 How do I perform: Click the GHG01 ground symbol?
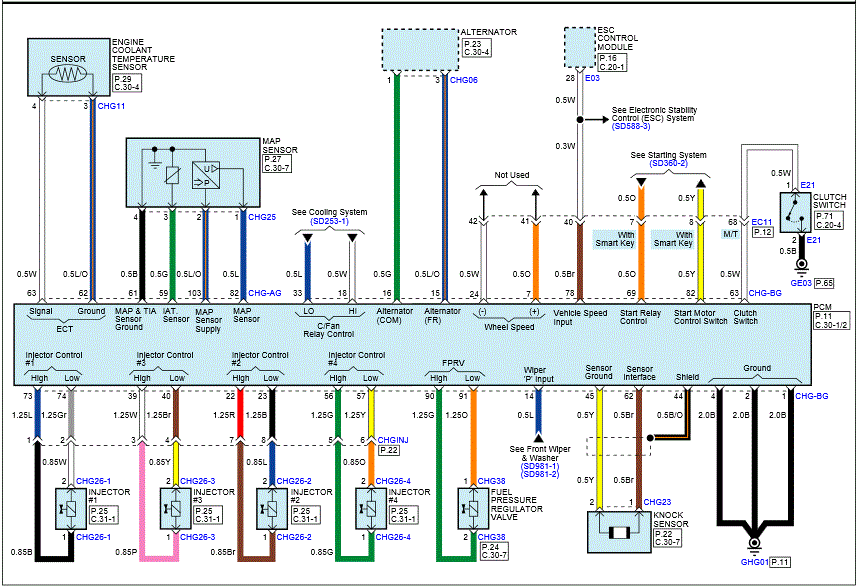coord(752,547)
